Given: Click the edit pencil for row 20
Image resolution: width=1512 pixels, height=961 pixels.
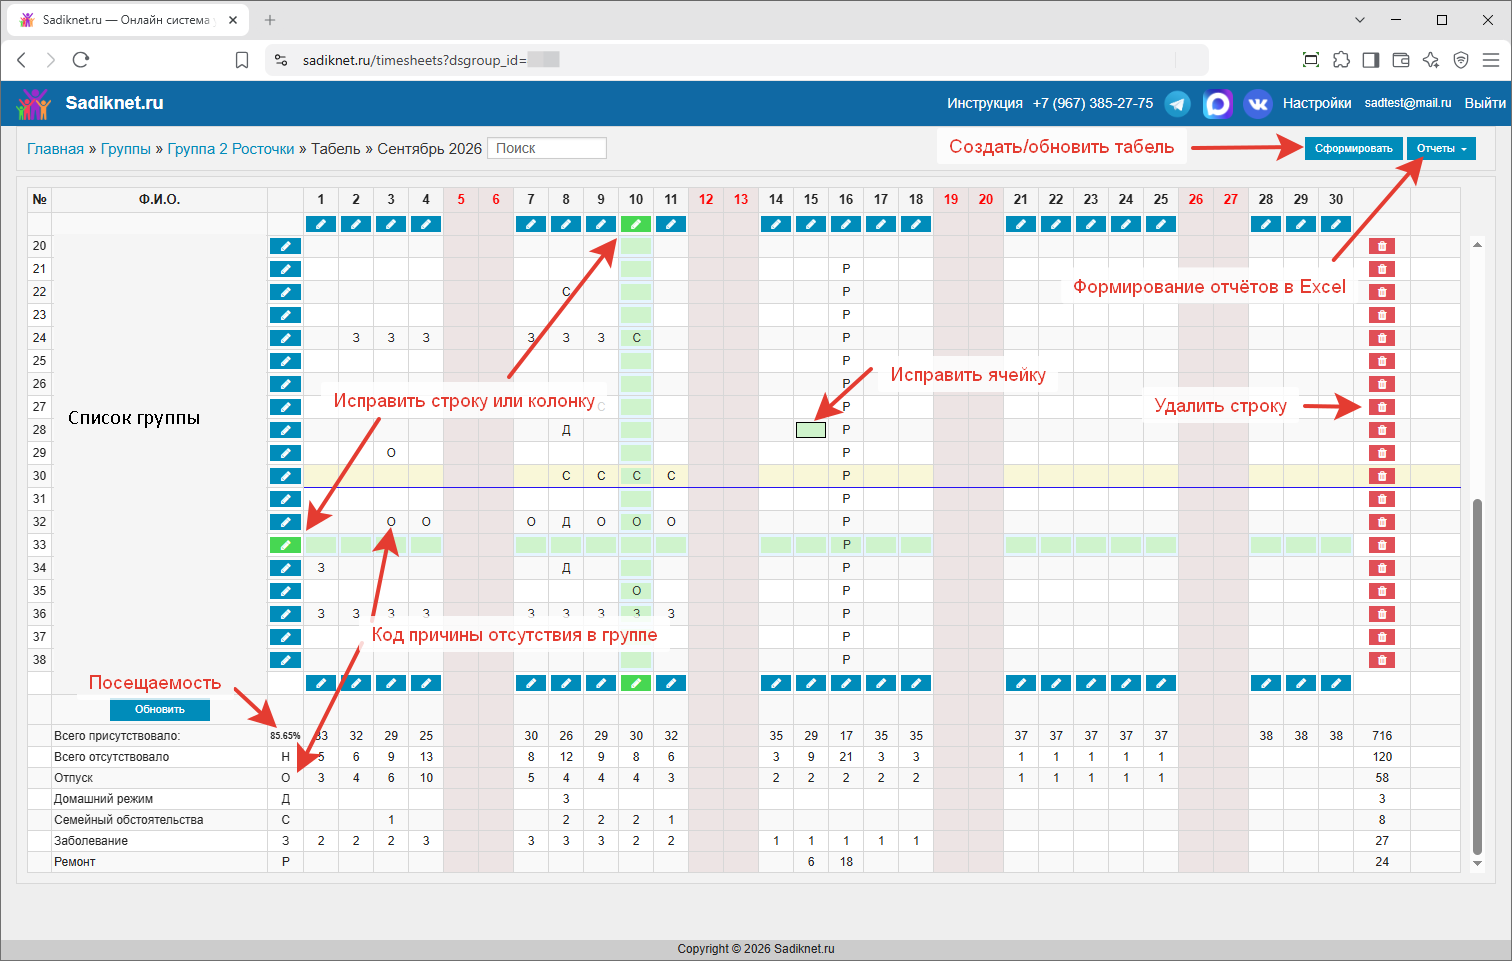Looking at the screenshot, I should point(285,246).
